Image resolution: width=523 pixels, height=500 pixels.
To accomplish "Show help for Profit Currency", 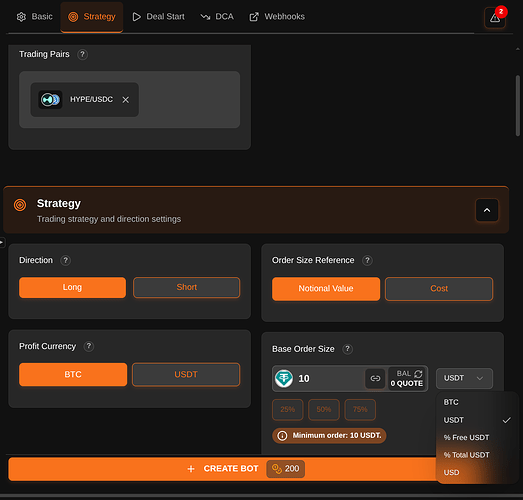I will [89, 346].
